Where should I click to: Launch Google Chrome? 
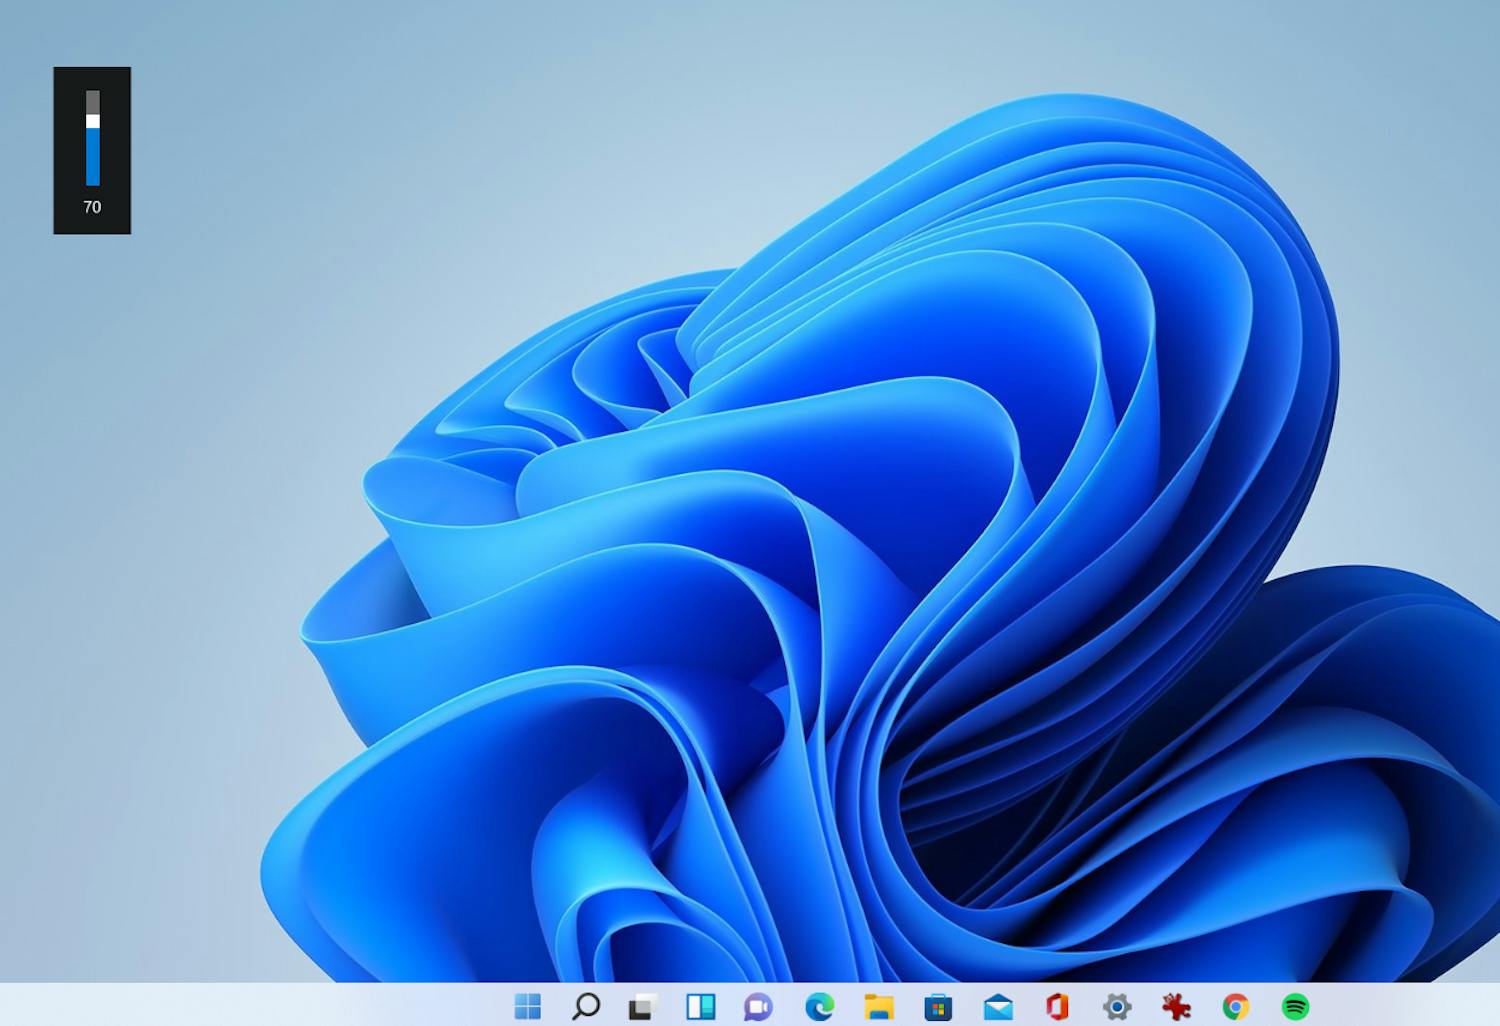pos(1235,1007)
